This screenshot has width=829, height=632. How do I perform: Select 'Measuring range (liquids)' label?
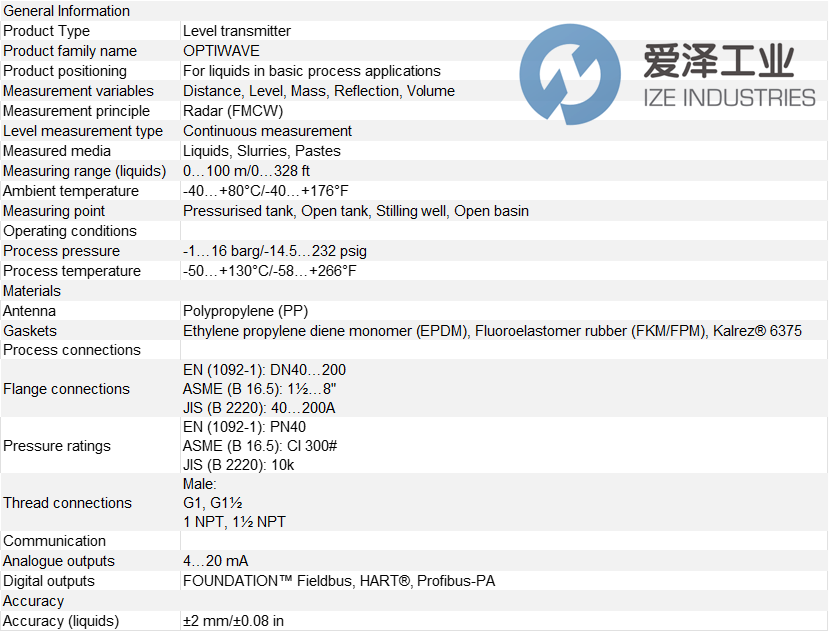tap(85, 171)
